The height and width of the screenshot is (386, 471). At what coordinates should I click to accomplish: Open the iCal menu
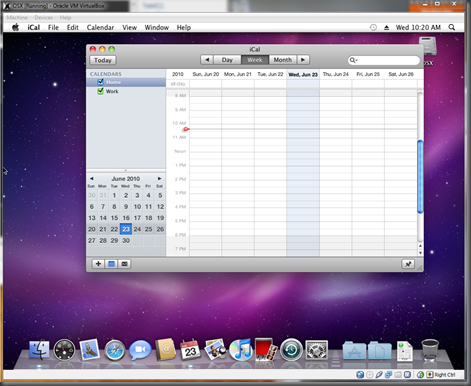tap(34, 27)
